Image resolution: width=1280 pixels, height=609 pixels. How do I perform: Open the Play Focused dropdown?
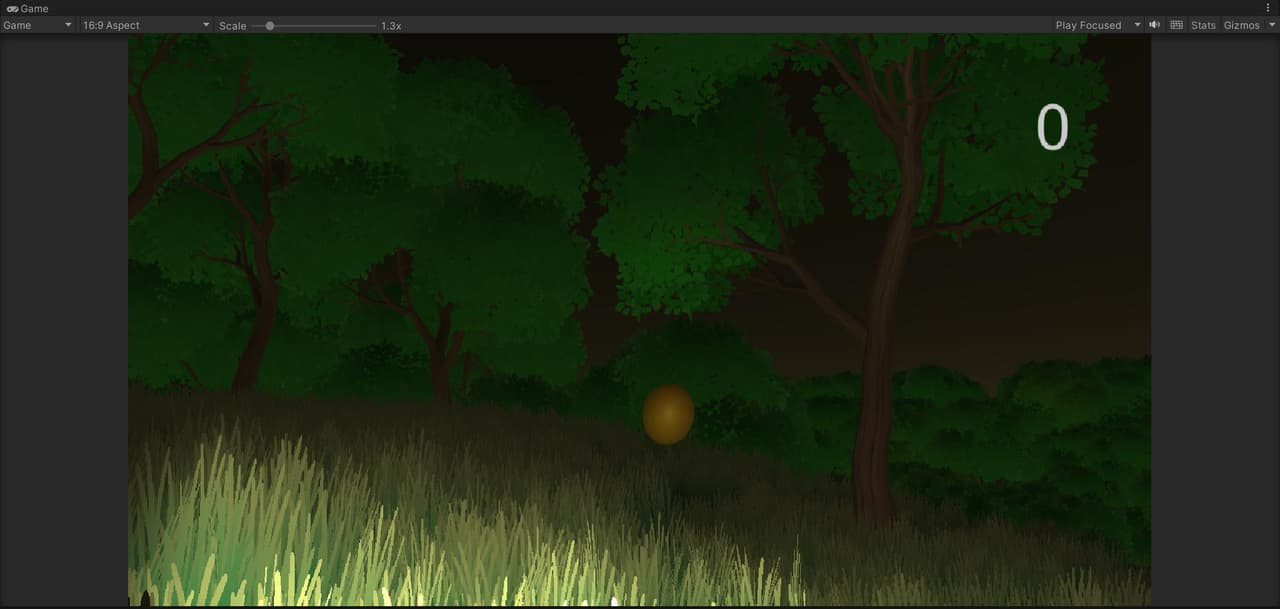tap(1097, 25)
